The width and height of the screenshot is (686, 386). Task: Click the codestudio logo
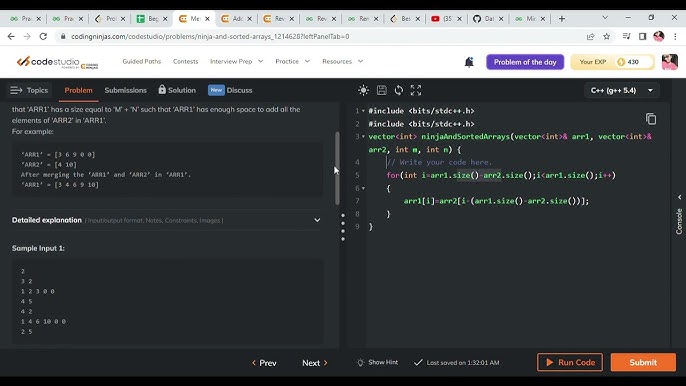(57, 62)
